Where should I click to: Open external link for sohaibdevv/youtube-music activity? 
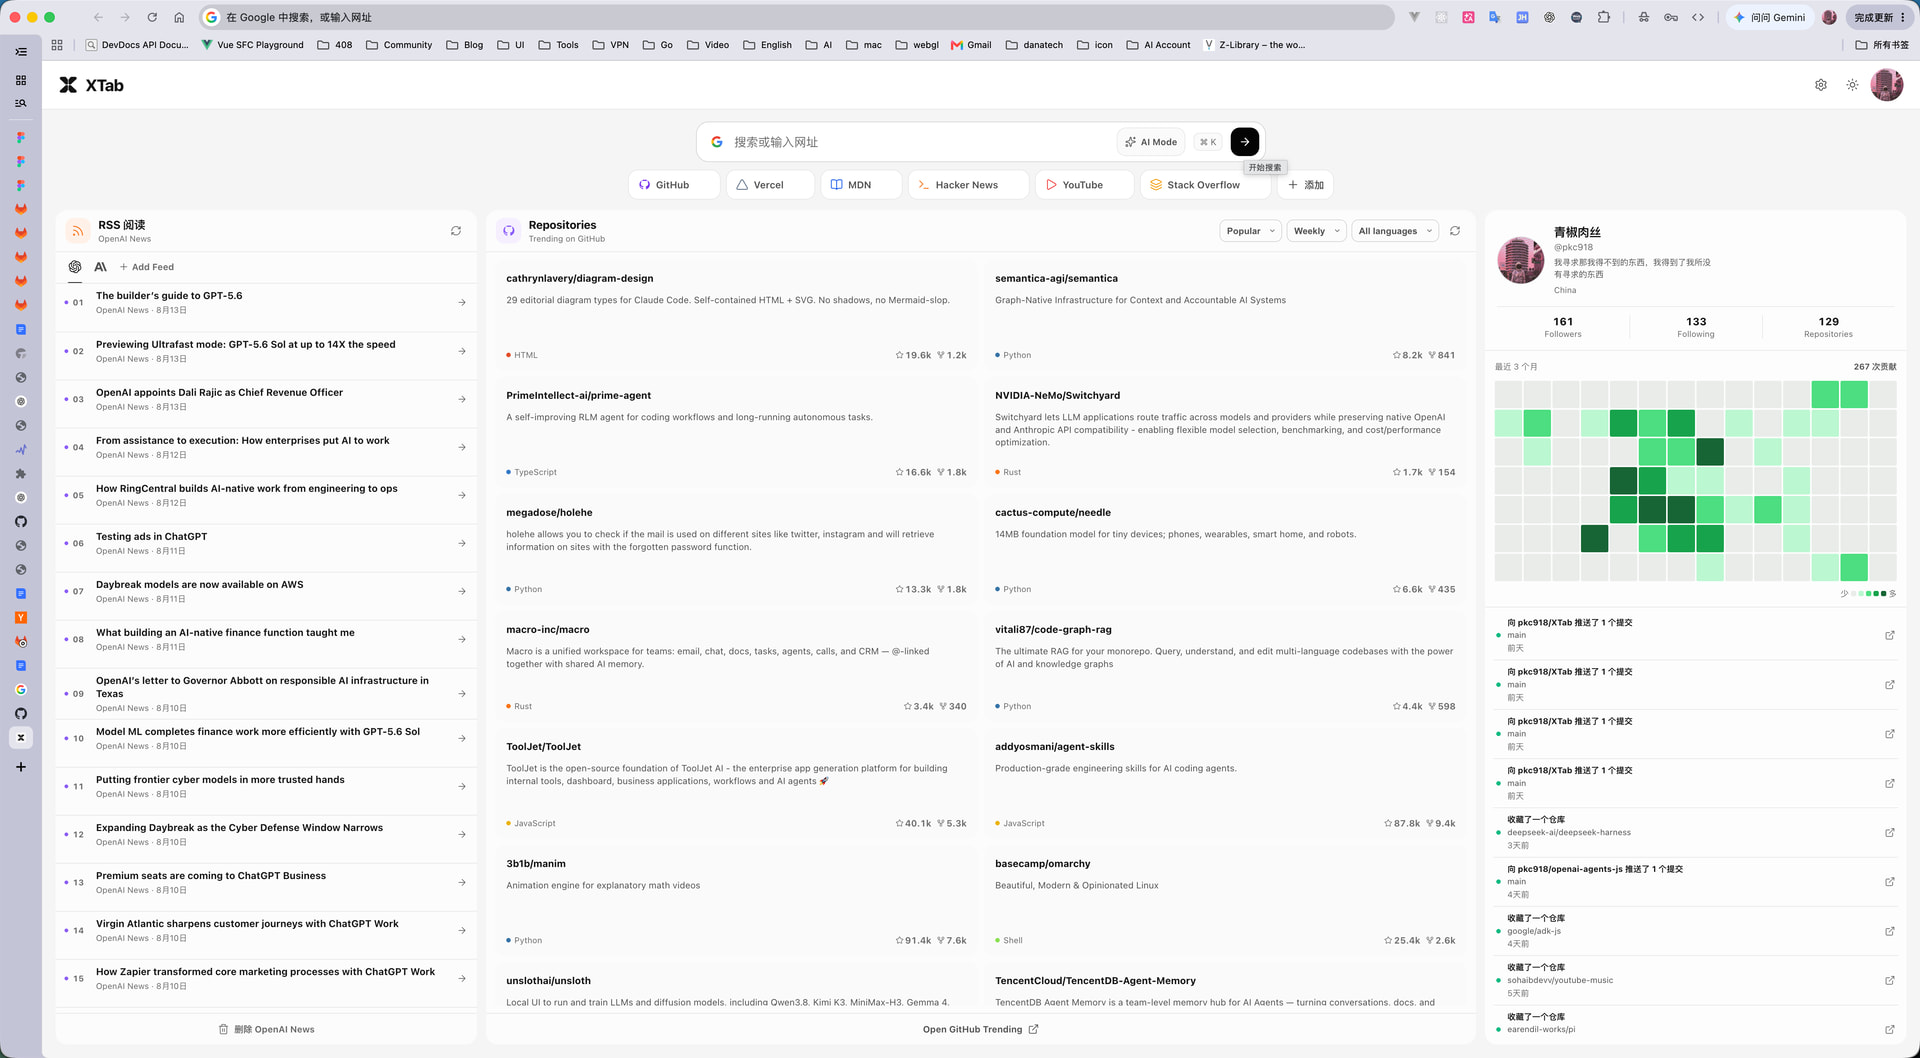point(1890,980)
